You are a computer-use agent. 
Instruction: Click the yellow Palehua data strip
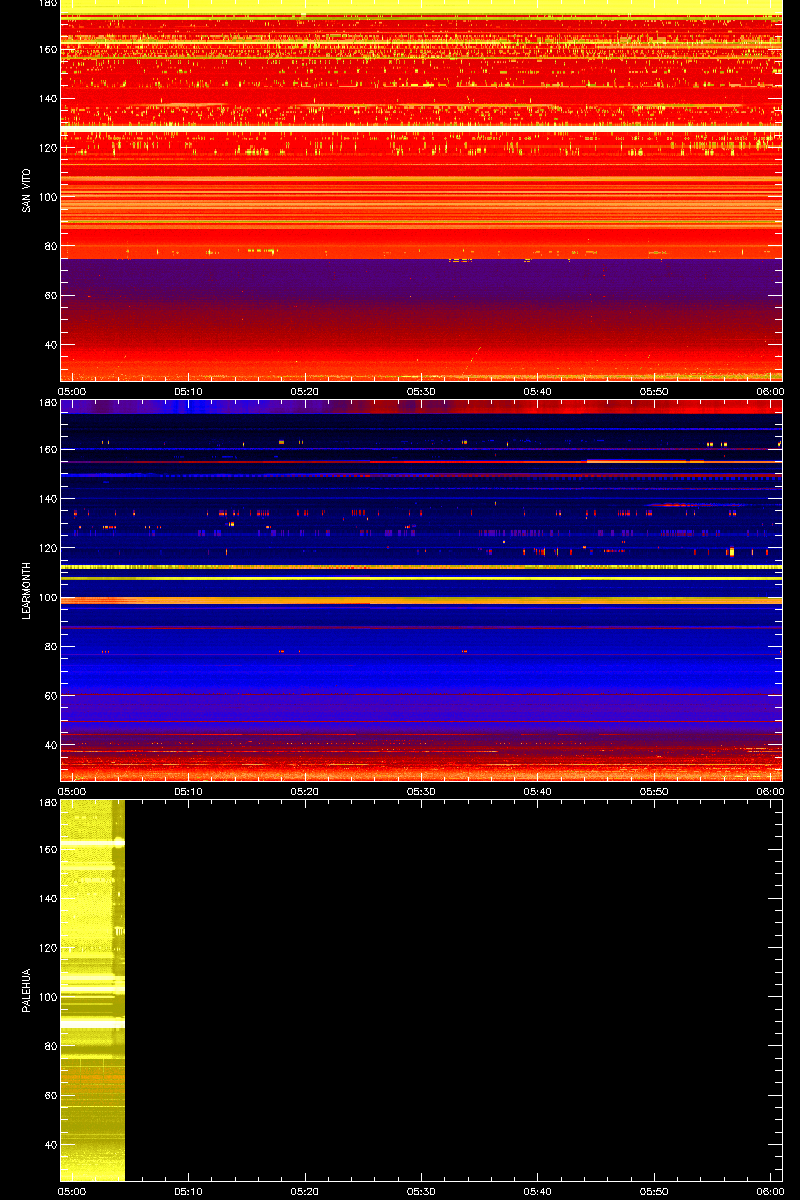(92, 990)
